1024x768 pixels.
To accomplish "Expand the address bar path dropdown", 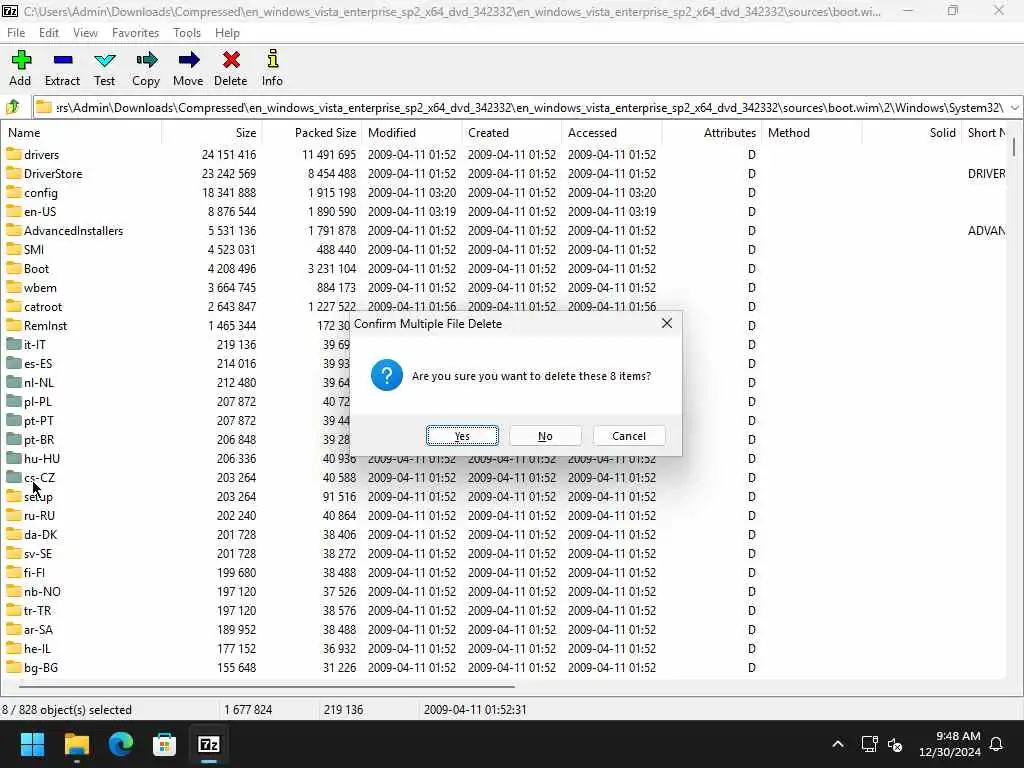I will coord(1014,107).
